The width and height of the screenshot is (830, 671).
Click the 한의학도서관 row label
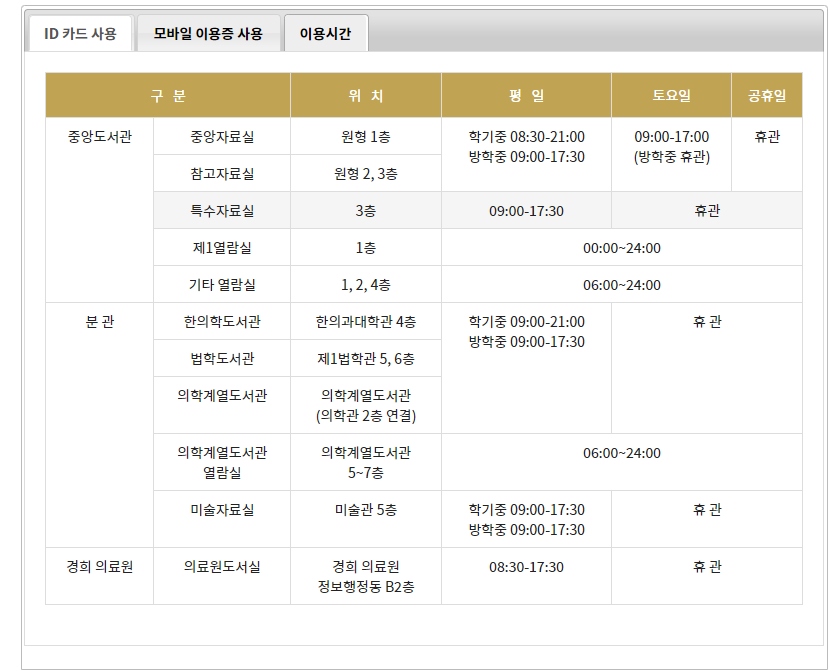click(222, 322)
